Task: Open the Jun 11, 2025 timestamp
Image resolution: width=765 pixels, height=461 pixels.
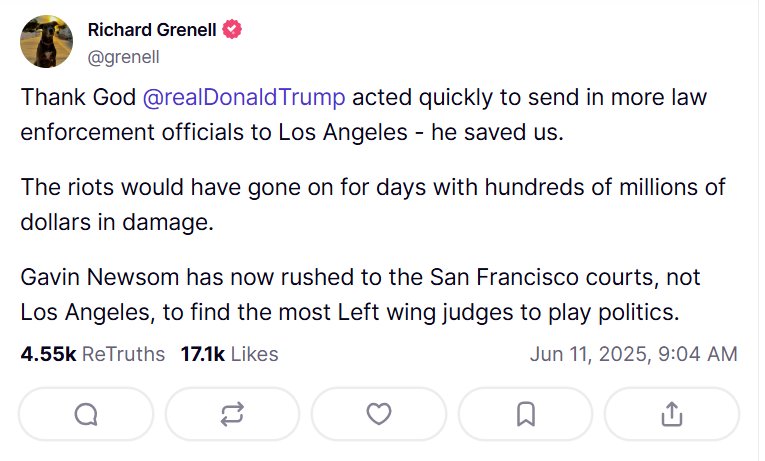Action: pos(633,354)
